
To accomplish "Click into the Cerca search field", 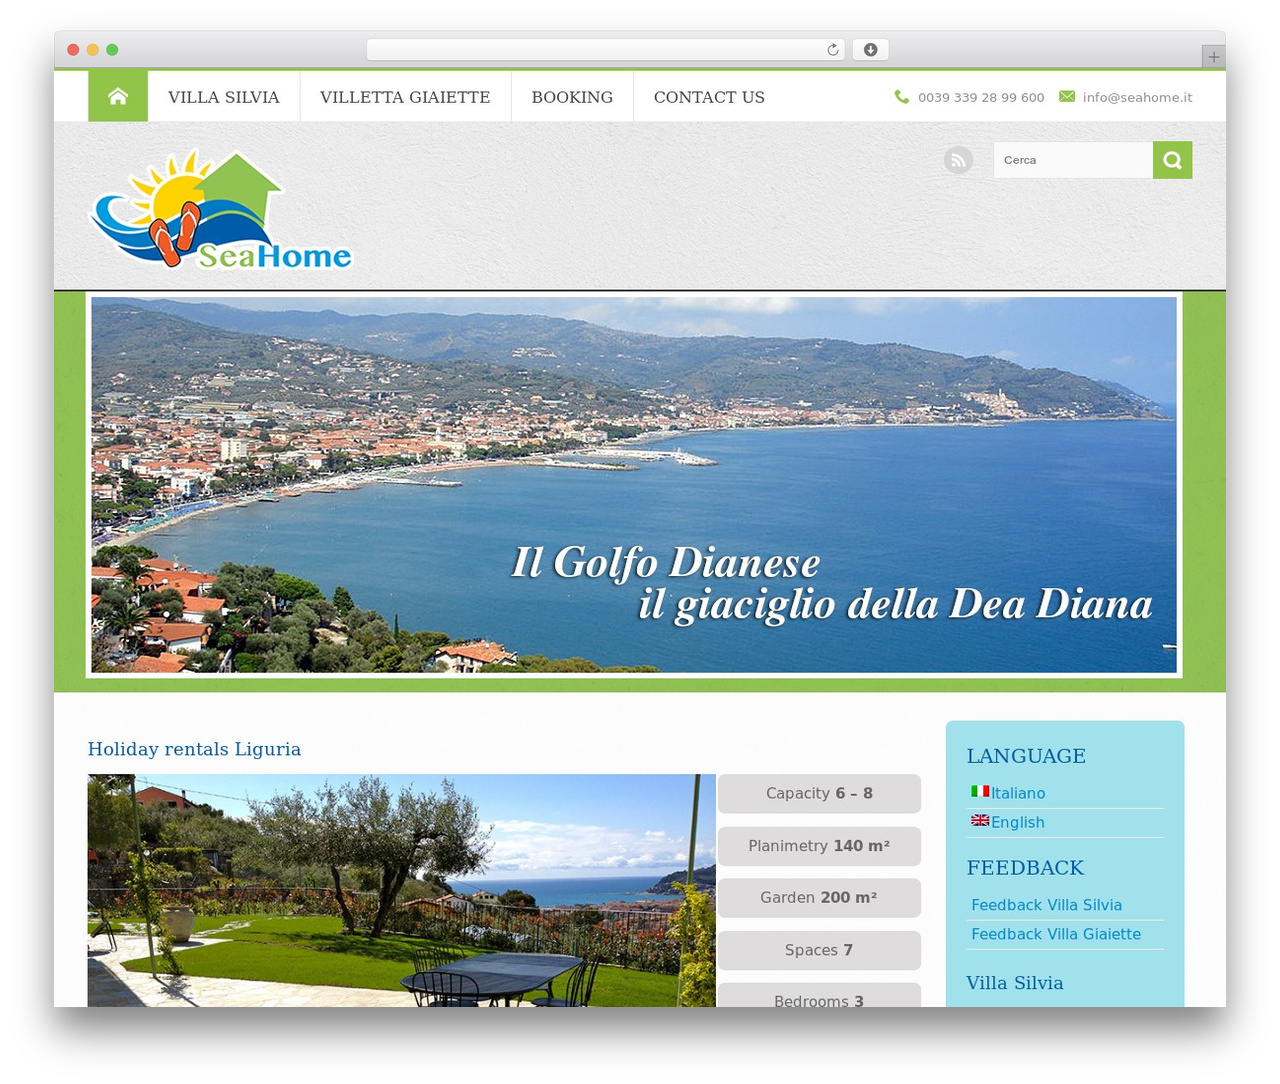I will 1073,160.
